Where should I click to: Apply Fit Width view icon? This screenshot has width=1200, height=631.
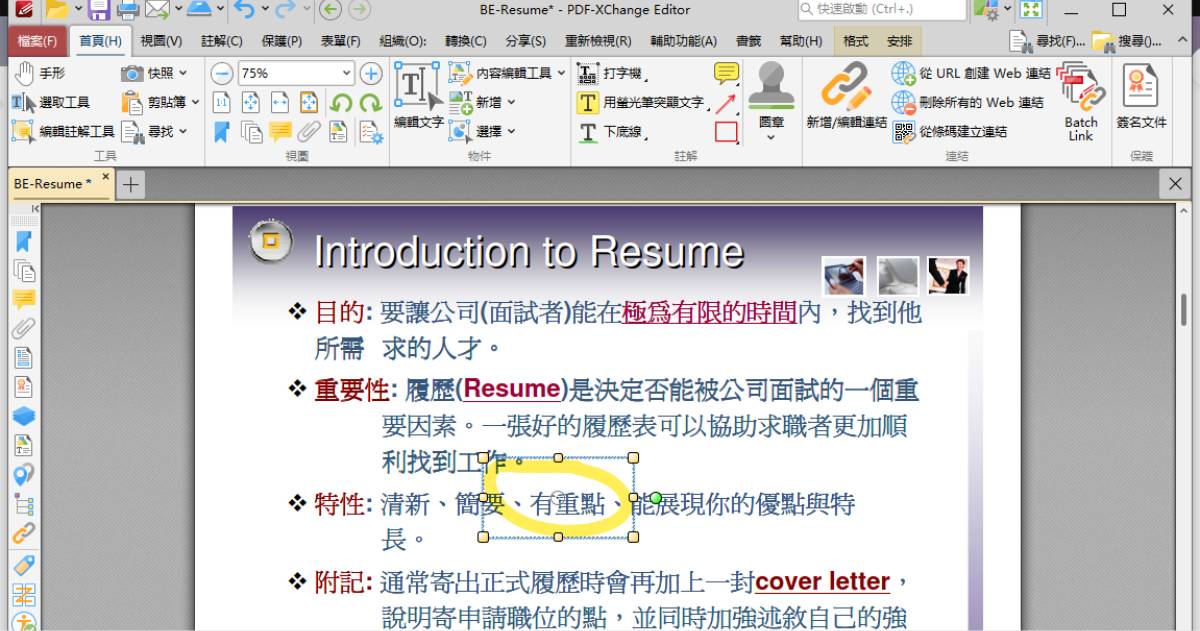tap(280, 102)
